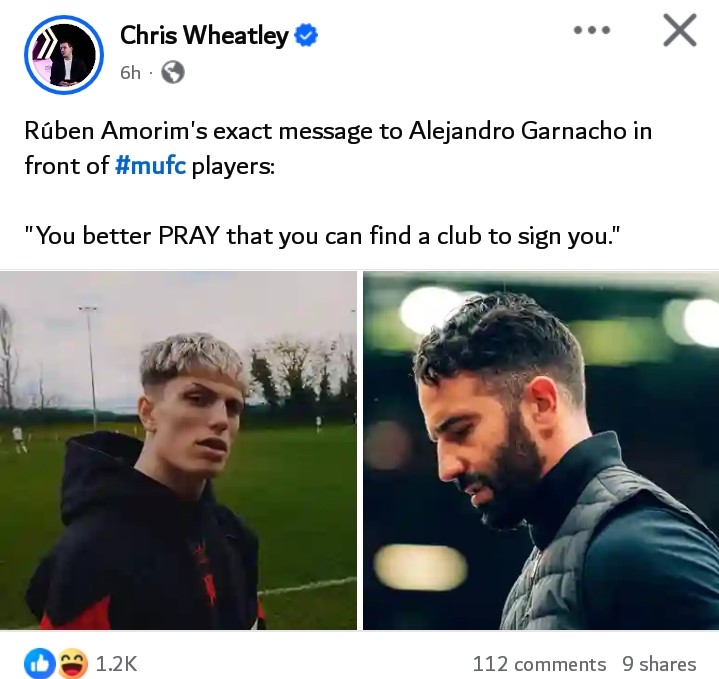The height and width of the screenshot is (679, 719).
Task: Click the post text about Rúben Amorim
Action: [x=338, y=148]
